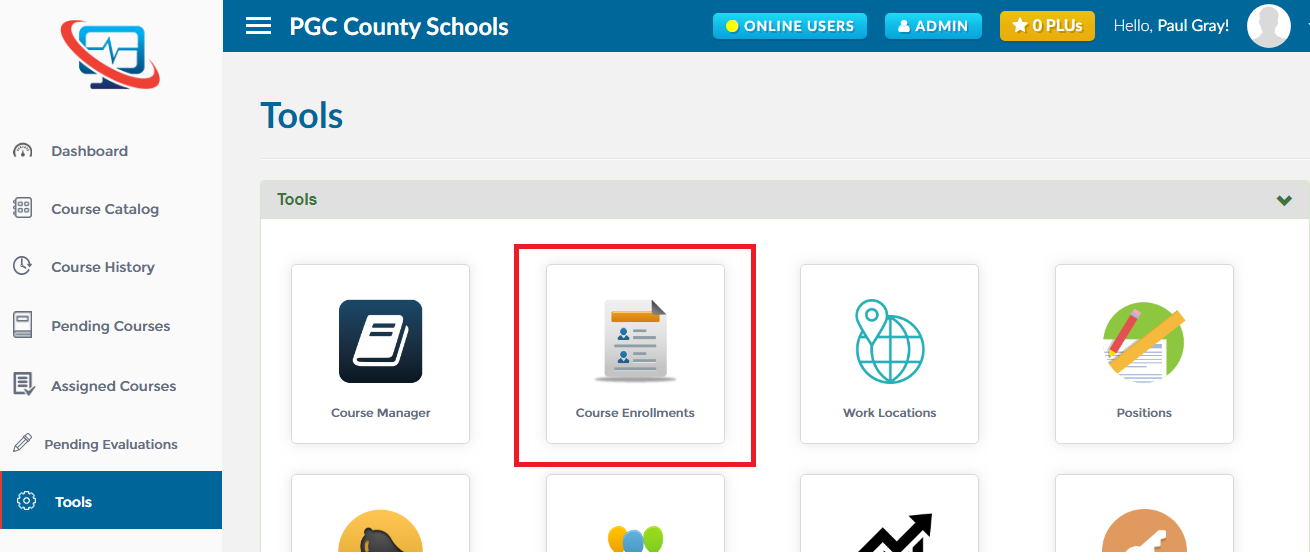Click the Course History clock icon
The image size is (1310, 560).
pos(22,266)
